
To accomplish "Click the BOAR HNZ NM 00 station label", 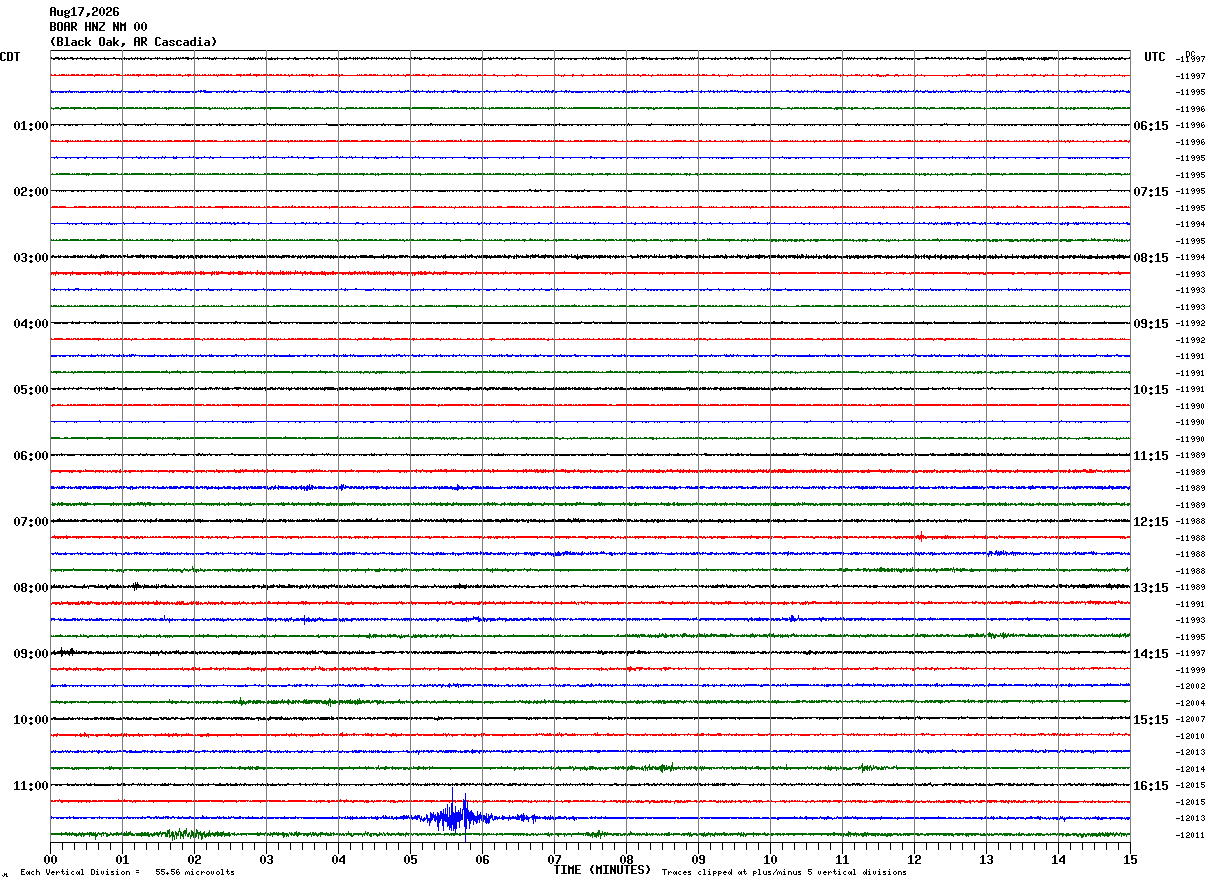I will [98, 27].
